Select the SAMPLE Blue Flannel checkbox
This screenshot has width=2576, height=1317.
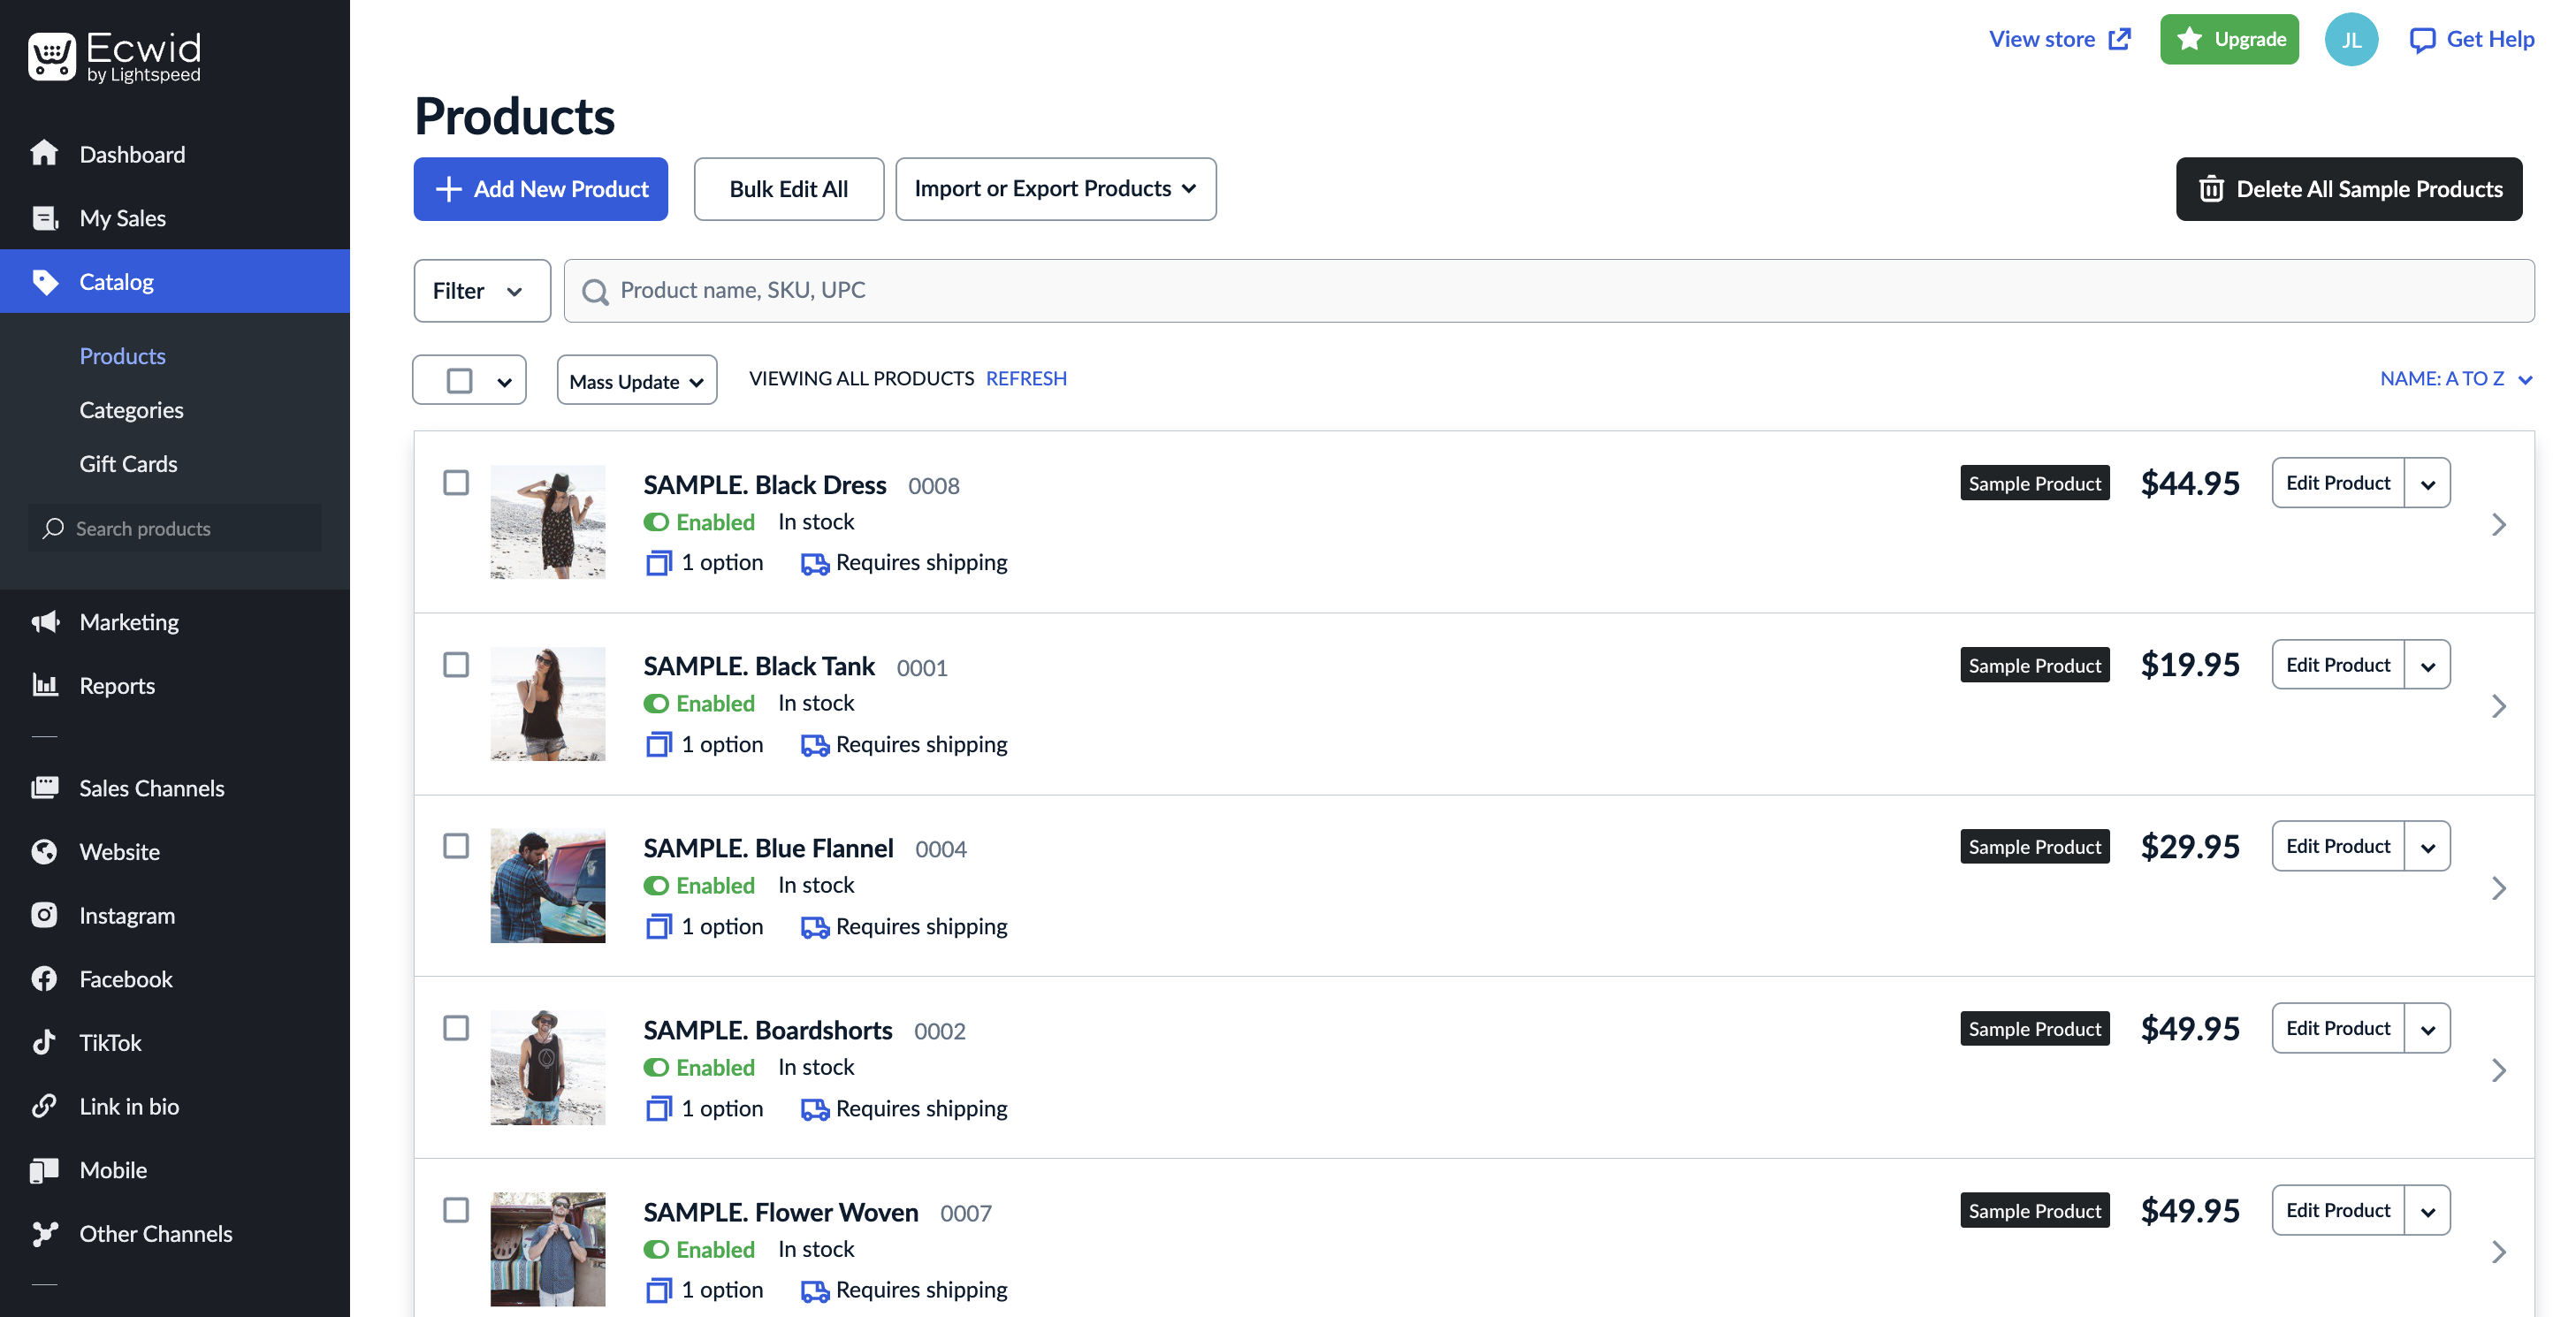pyautogui.click(x=456, y=846)
